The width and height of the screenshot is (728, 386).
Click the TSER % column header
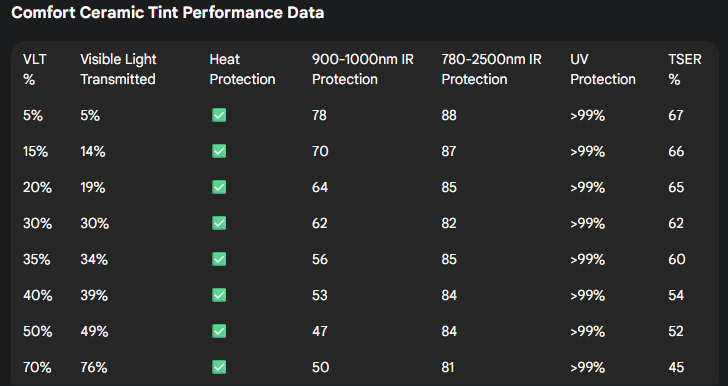pyautogui.click(x=685, y=69)
